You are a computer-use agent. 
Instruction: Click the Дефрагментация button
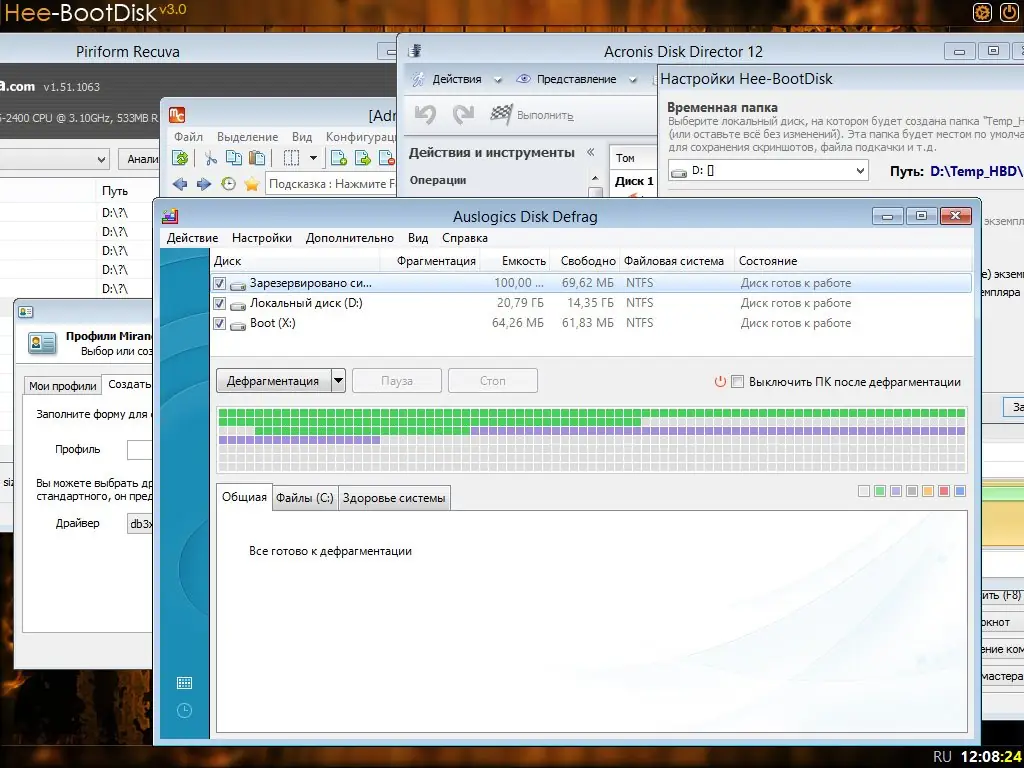click(x=273, y=381)
